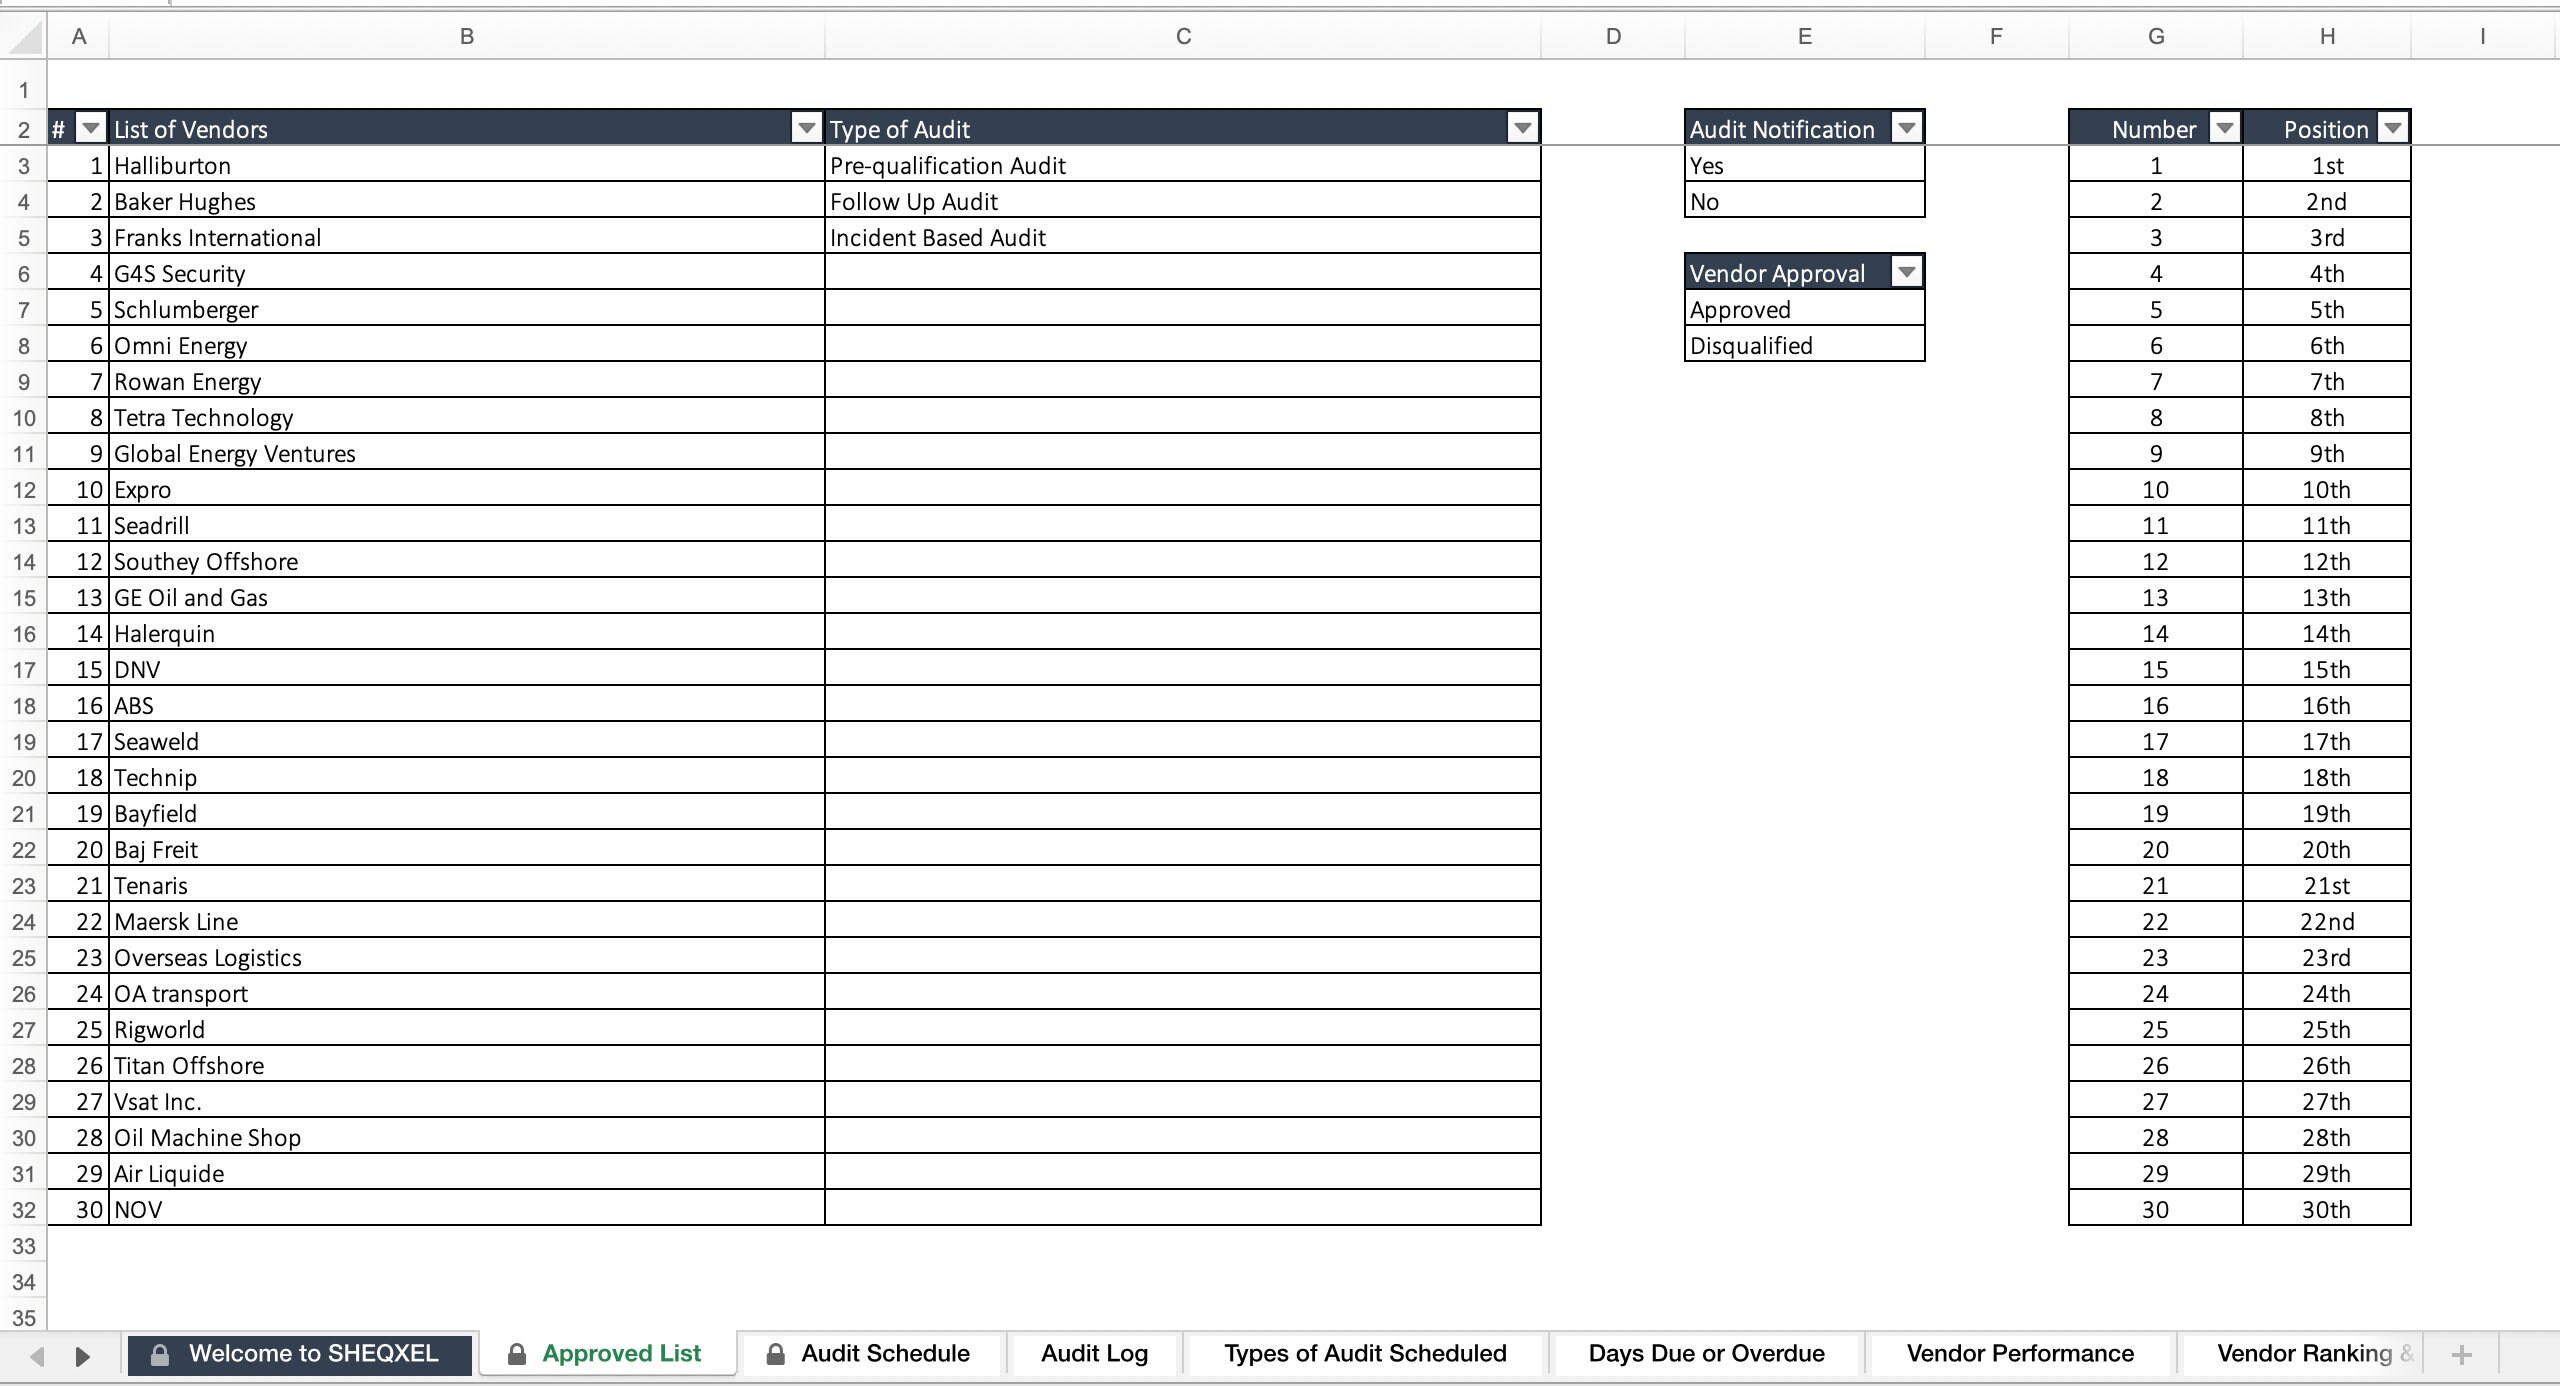Open the List of Vendors filter dropdown

coord(806,128)
